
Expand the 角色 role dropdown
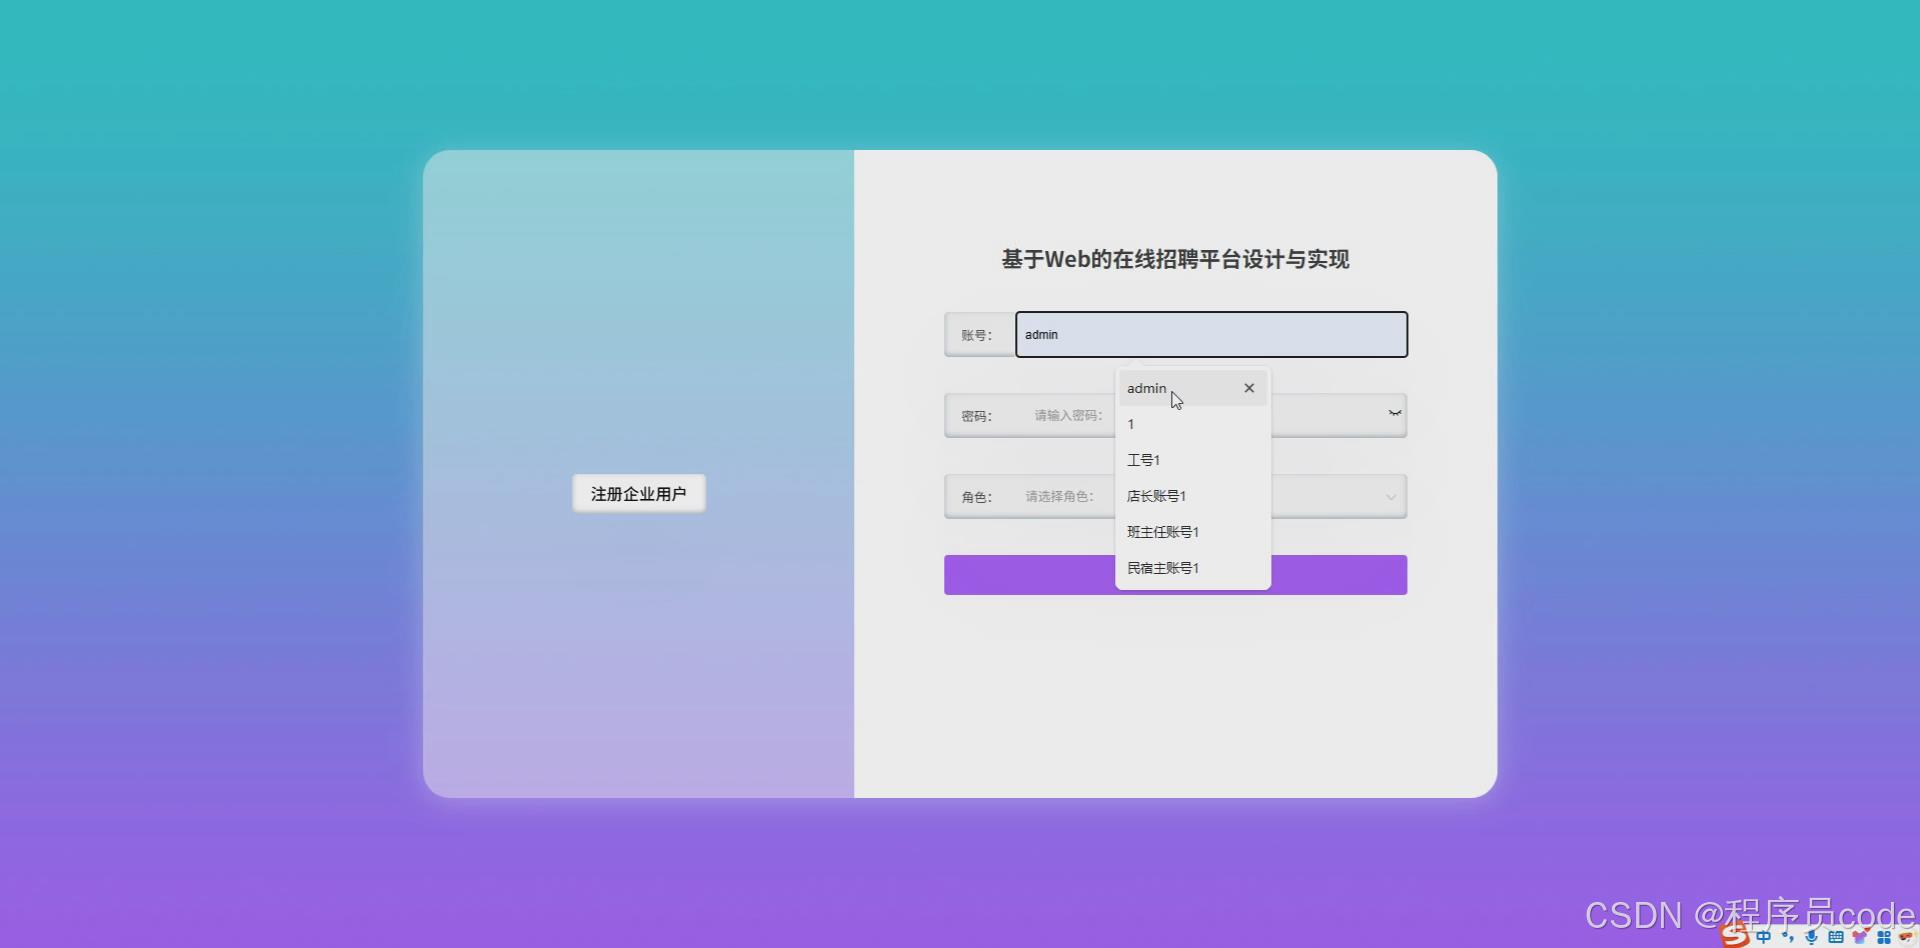point(1390,496)
